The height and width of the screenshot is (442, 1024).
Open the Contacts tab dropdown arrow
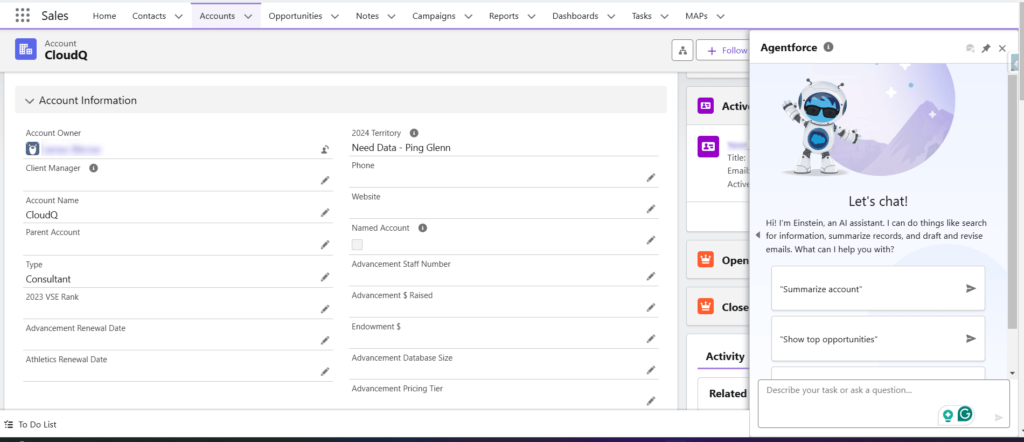click(178, 16)
